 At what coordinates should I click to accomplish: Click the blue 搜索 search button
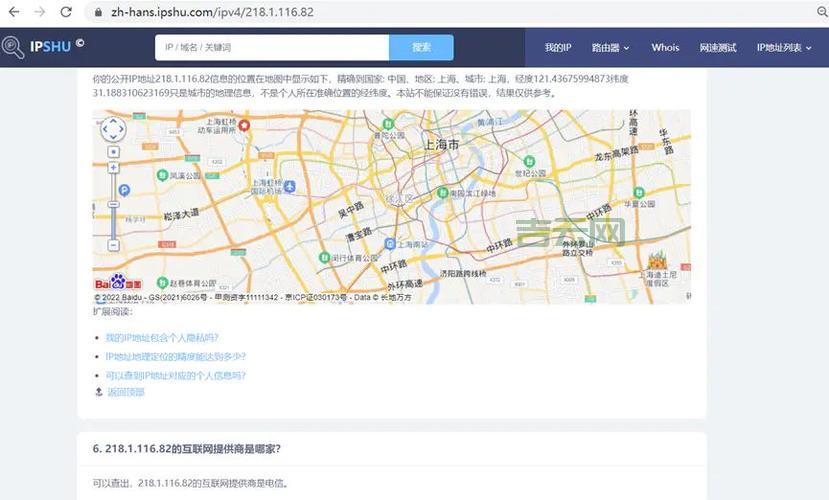(421, 48)
